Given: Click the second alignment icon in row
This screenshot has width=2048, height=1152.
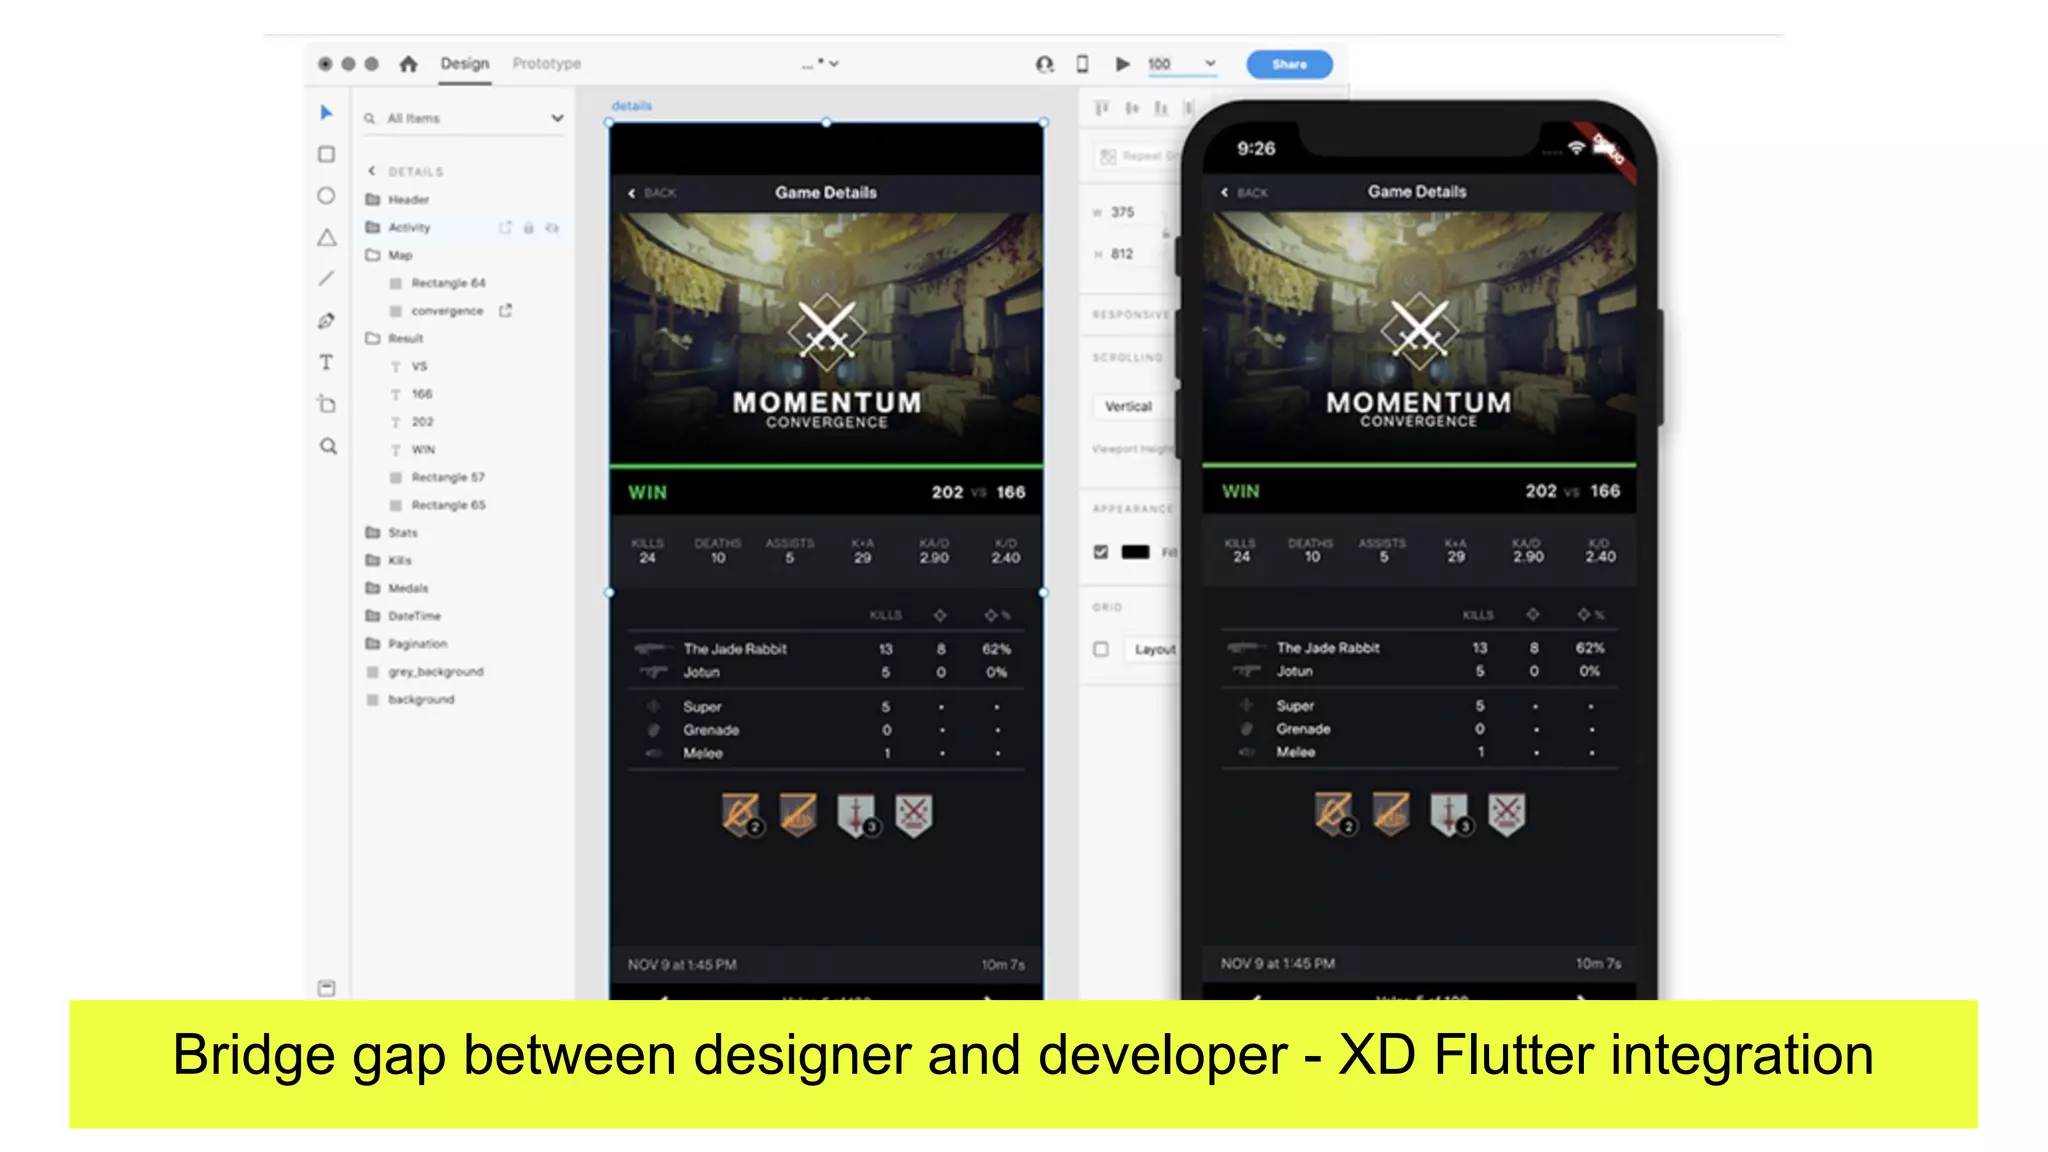Looking at the screenshot, I should (1132, 108).
